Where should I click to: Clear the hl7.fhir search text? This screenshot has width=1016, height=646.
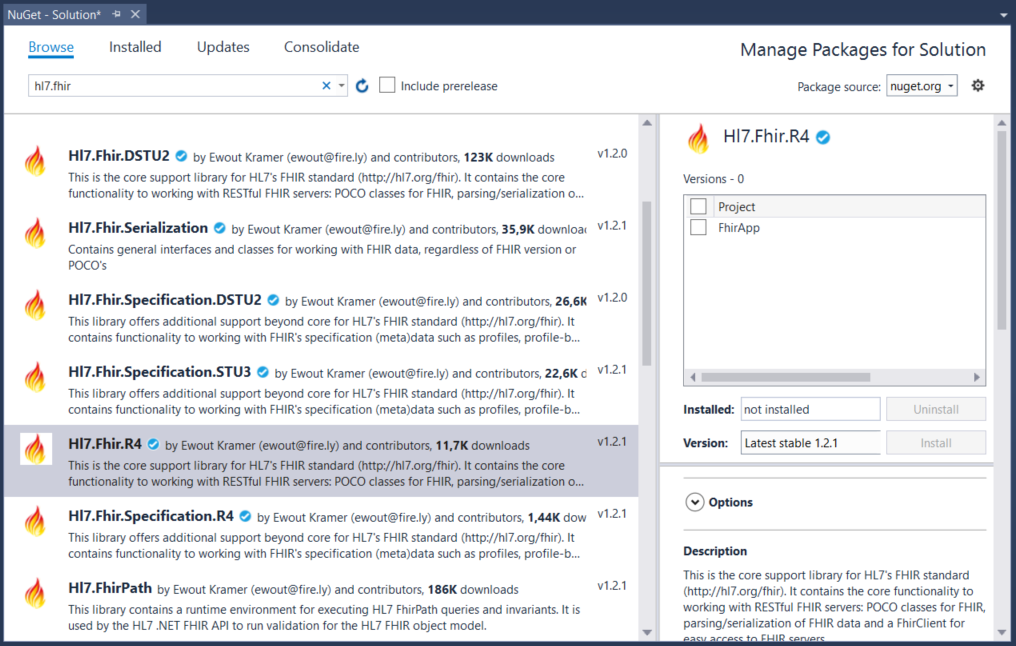pos(327,86)
